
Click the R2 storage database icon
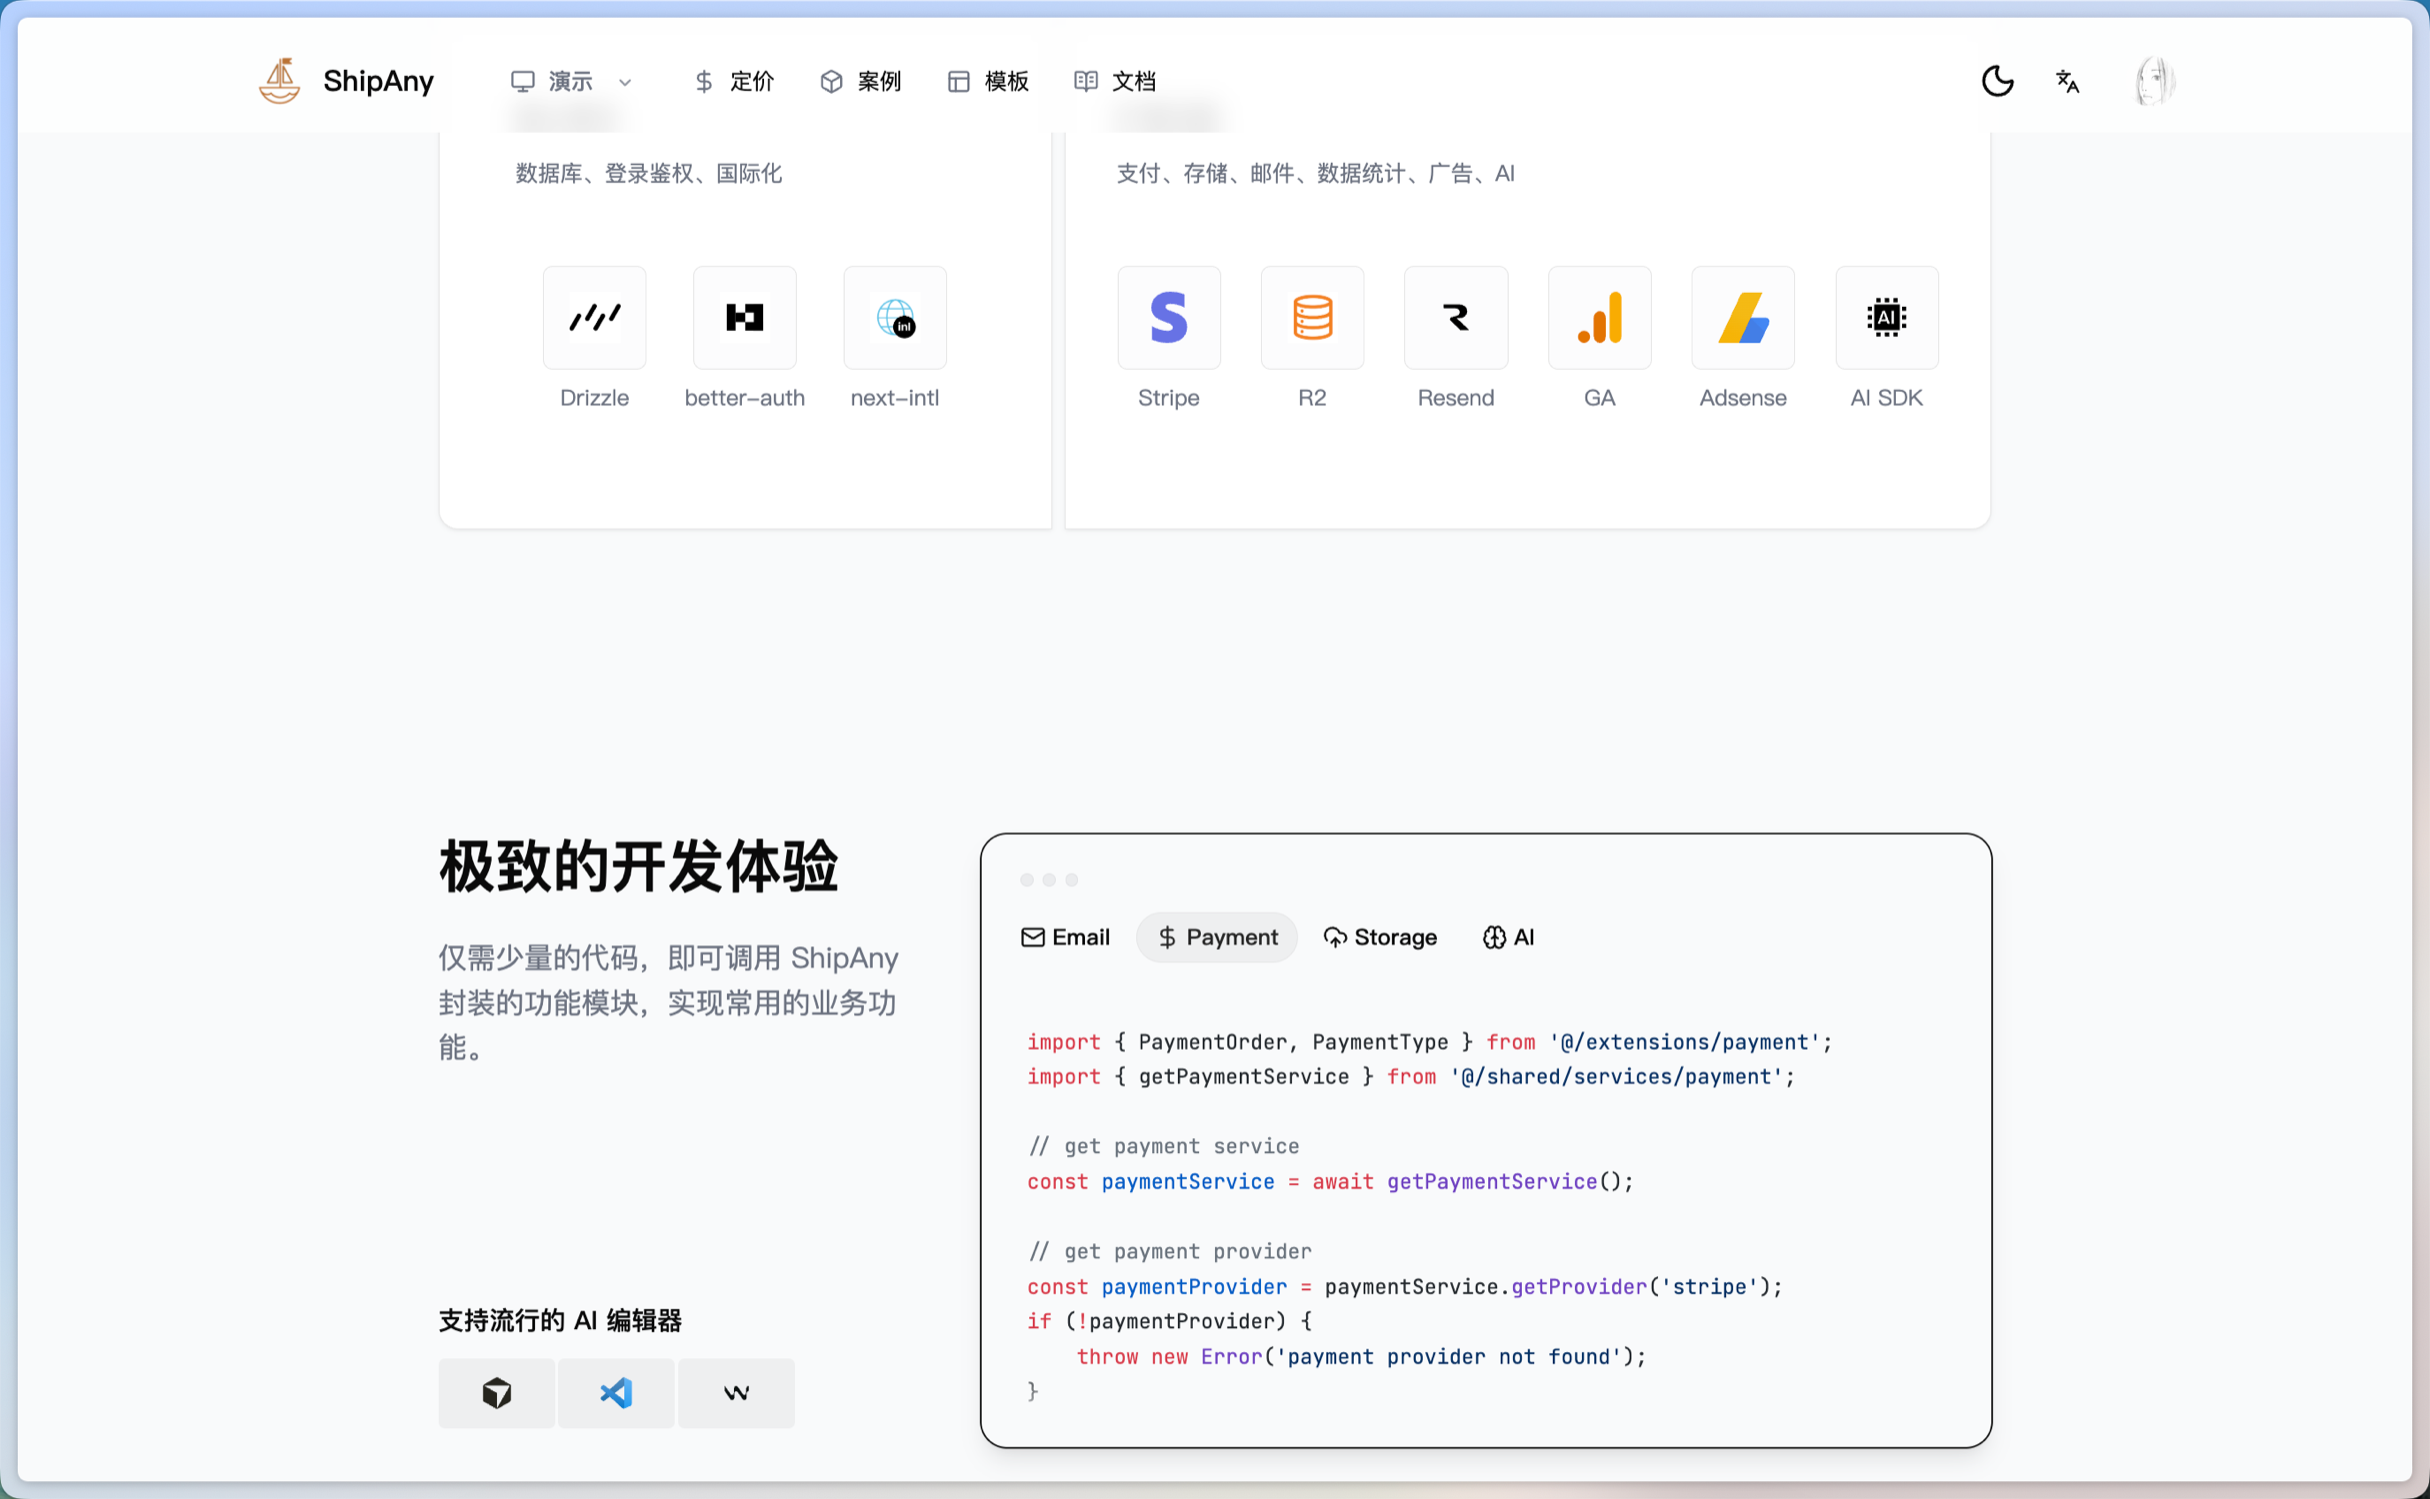pos(1312,318)
